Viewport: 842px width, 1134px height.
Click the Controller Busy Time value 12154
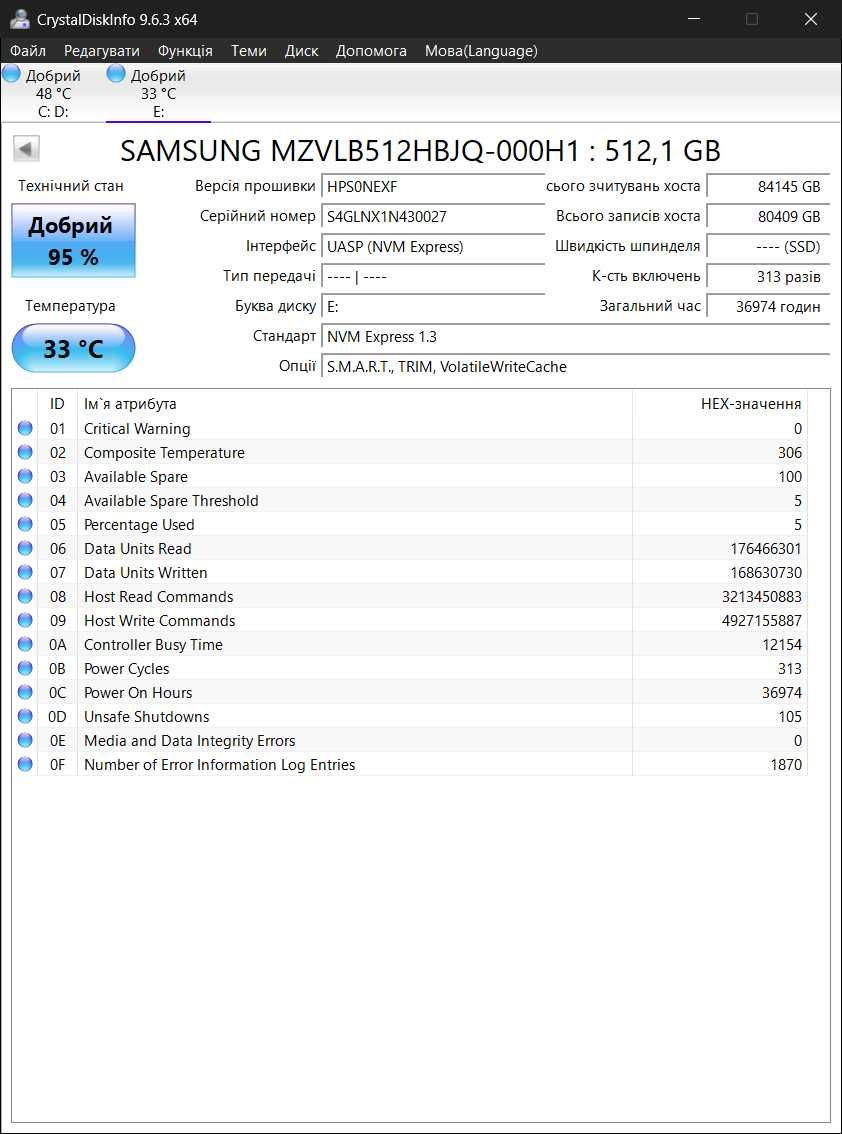781,644
